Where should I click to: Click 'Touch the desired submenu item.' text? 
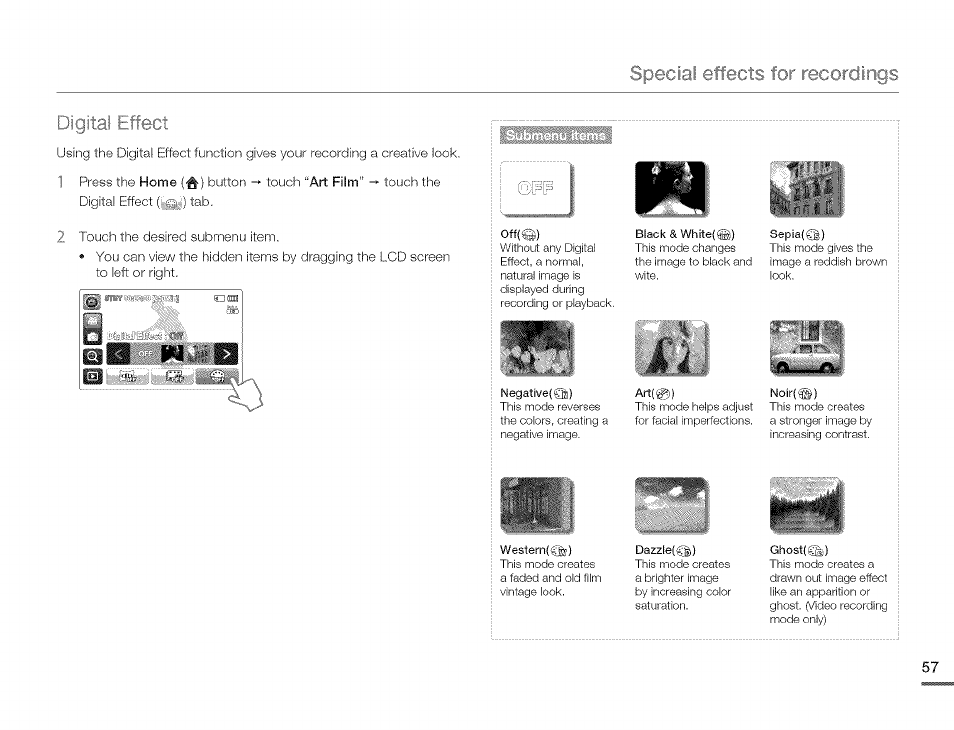click(179, 237)
